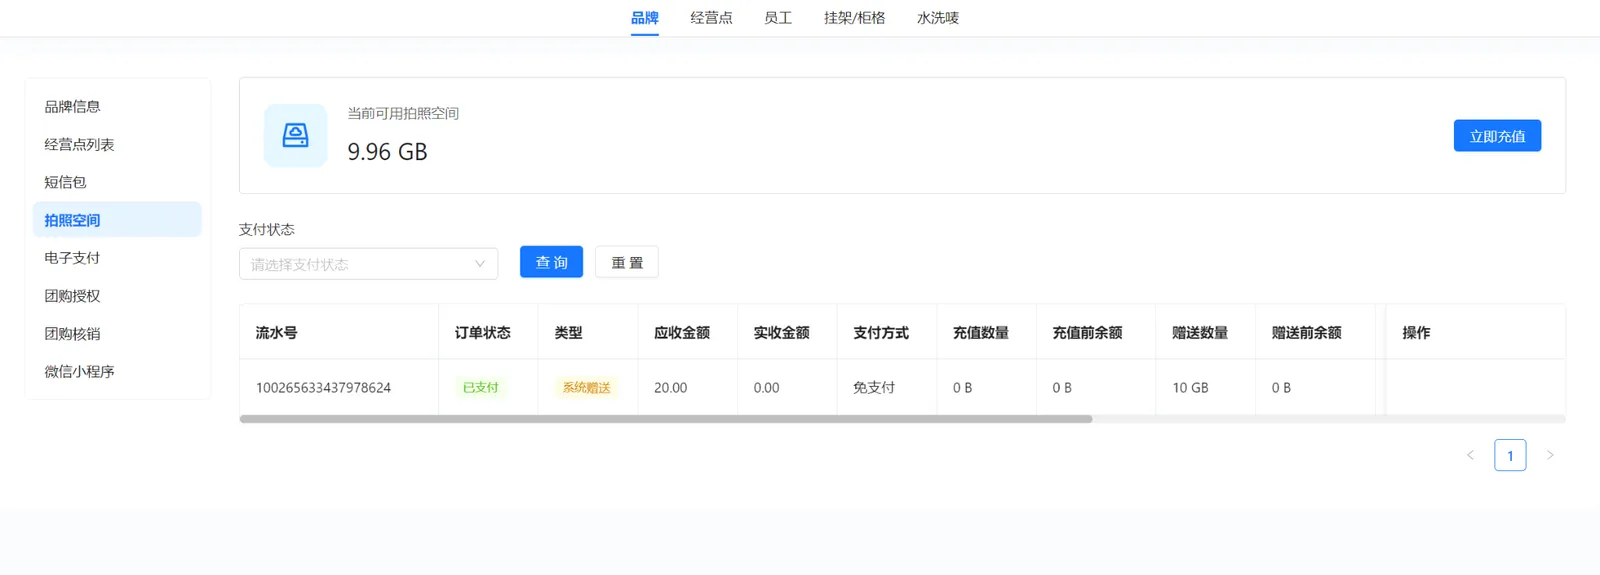Open 电子支付 sidebar item

point(117,258)
